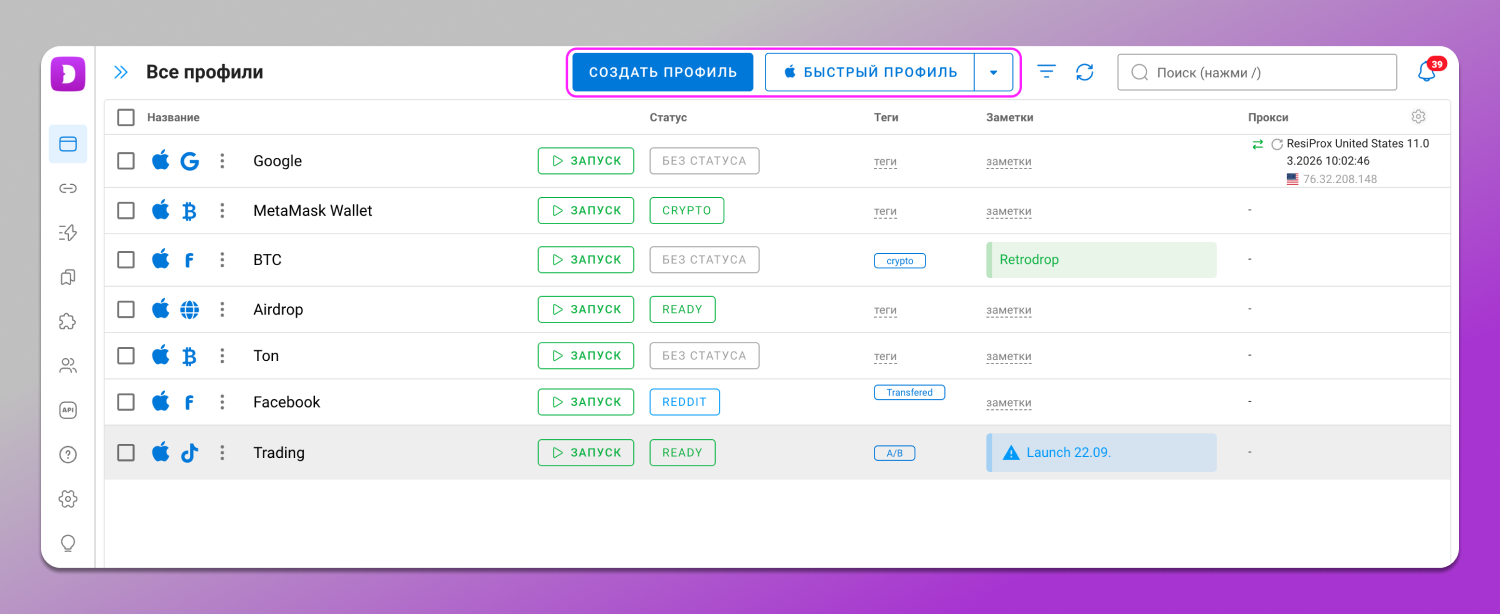The height and width of the screenshot is (614, 1500).
Task: Select the Google profile checkbox
Action: [x=126, y=161]
